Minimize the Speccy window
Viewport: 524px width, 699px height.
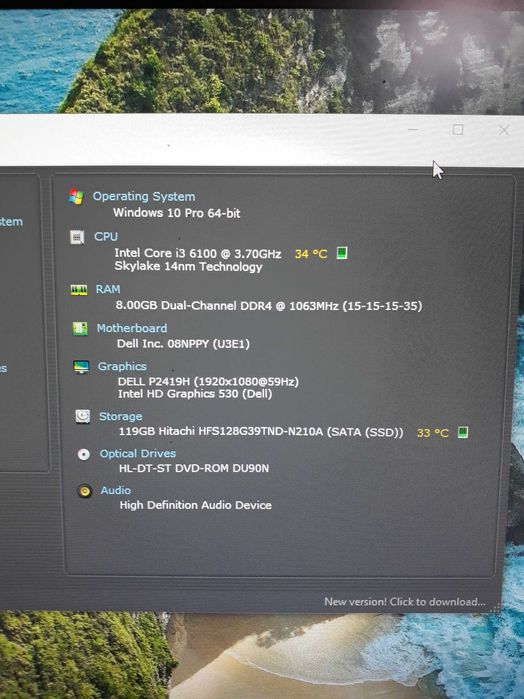click(x=413, y=130)
